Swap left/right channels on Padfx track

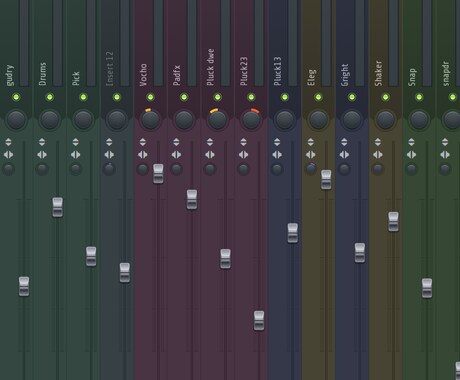pos(176,155)
